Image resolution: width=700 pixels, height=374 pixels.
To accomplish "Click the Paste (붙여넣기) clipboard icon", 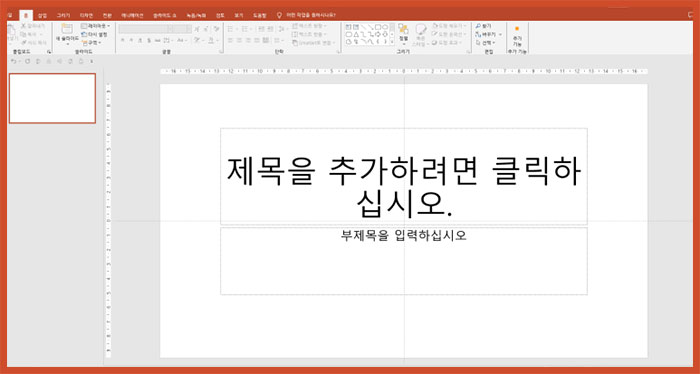I will point(11,30).
